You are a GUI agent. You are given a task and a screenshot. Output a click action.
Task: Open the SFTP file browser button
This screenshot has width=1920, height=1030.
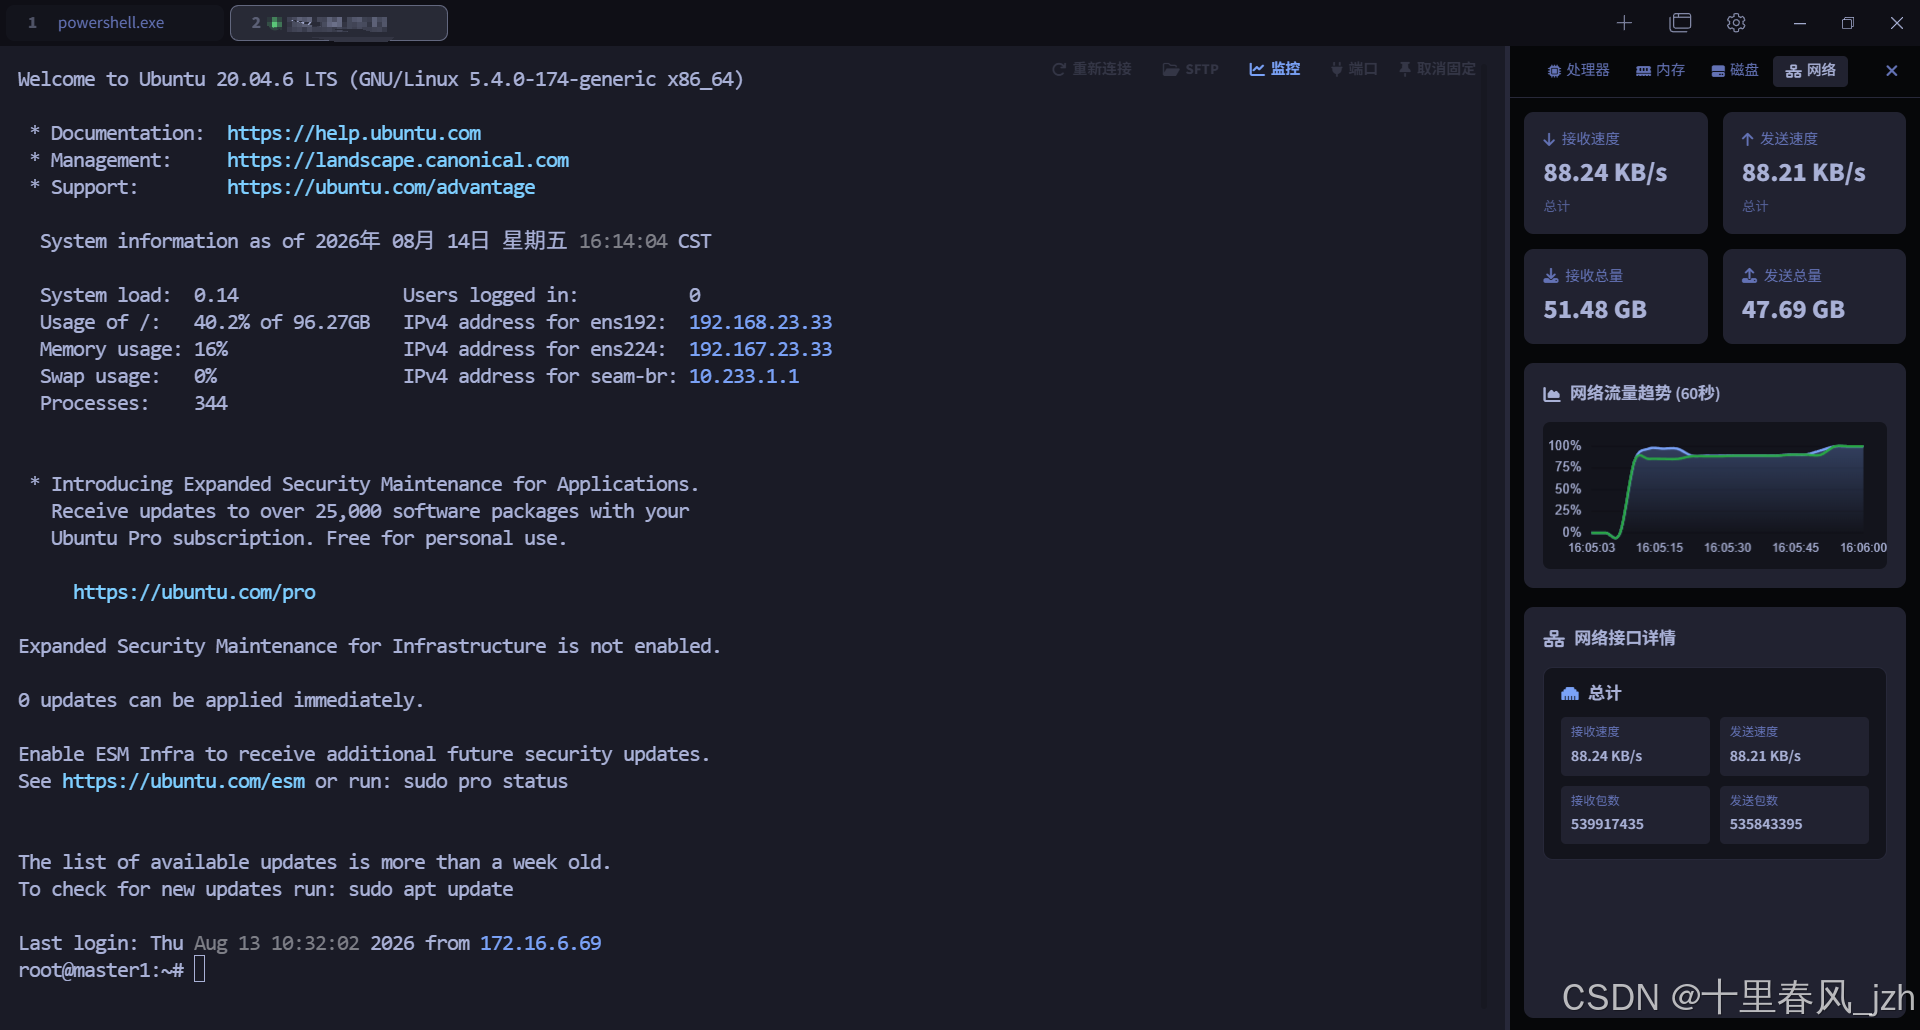(x=1190, y=69)
